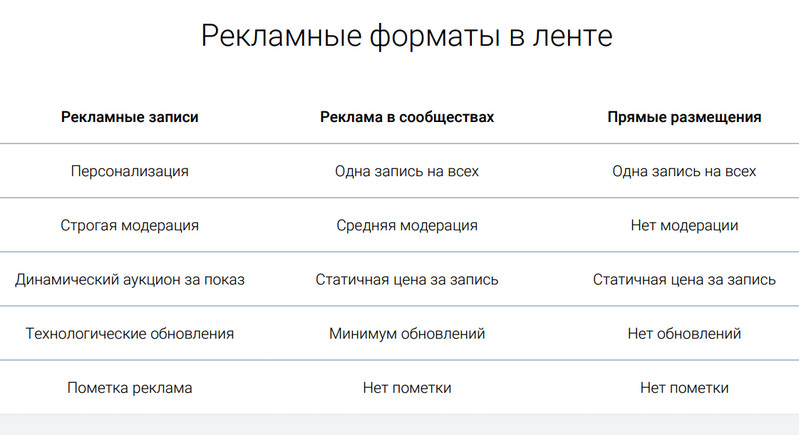Image resolution: width=799 pixels, height=435 pixels.
Task: Select the 'Реклама в сообществах' column header
Action: click(407, 117)
